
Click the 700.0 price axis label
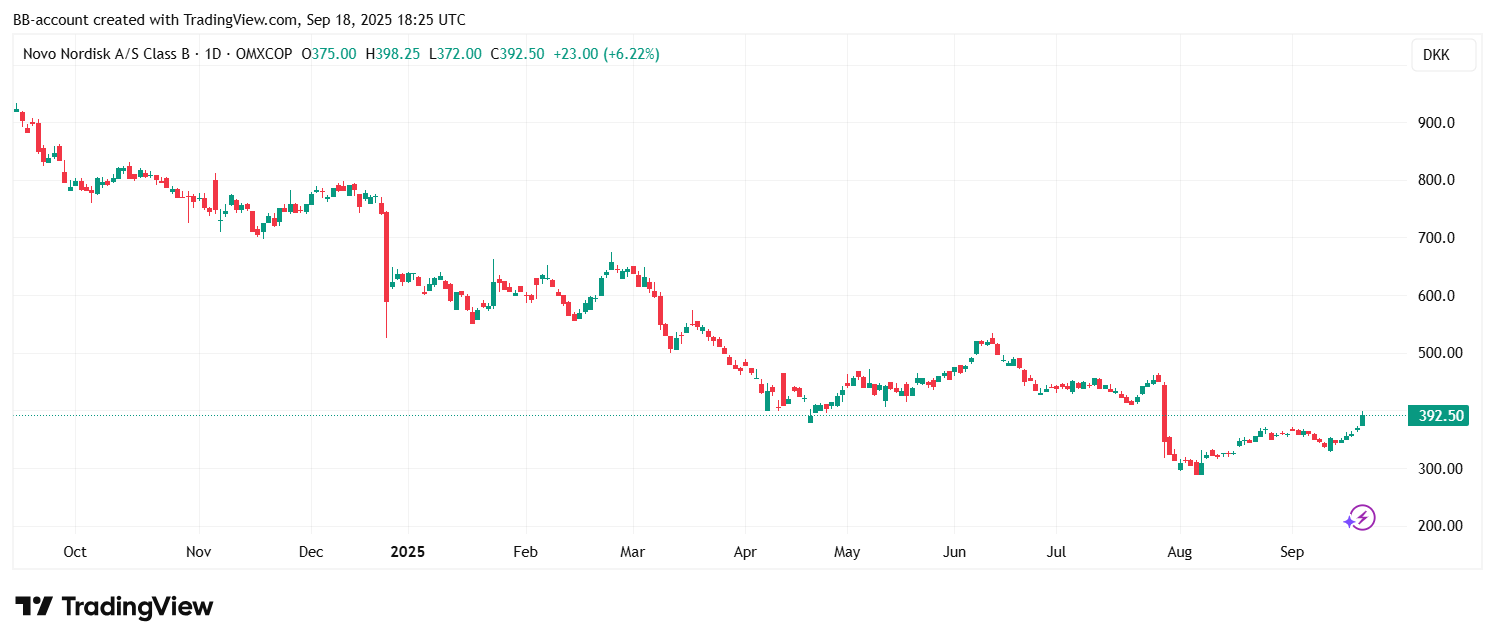[1434, 238]
